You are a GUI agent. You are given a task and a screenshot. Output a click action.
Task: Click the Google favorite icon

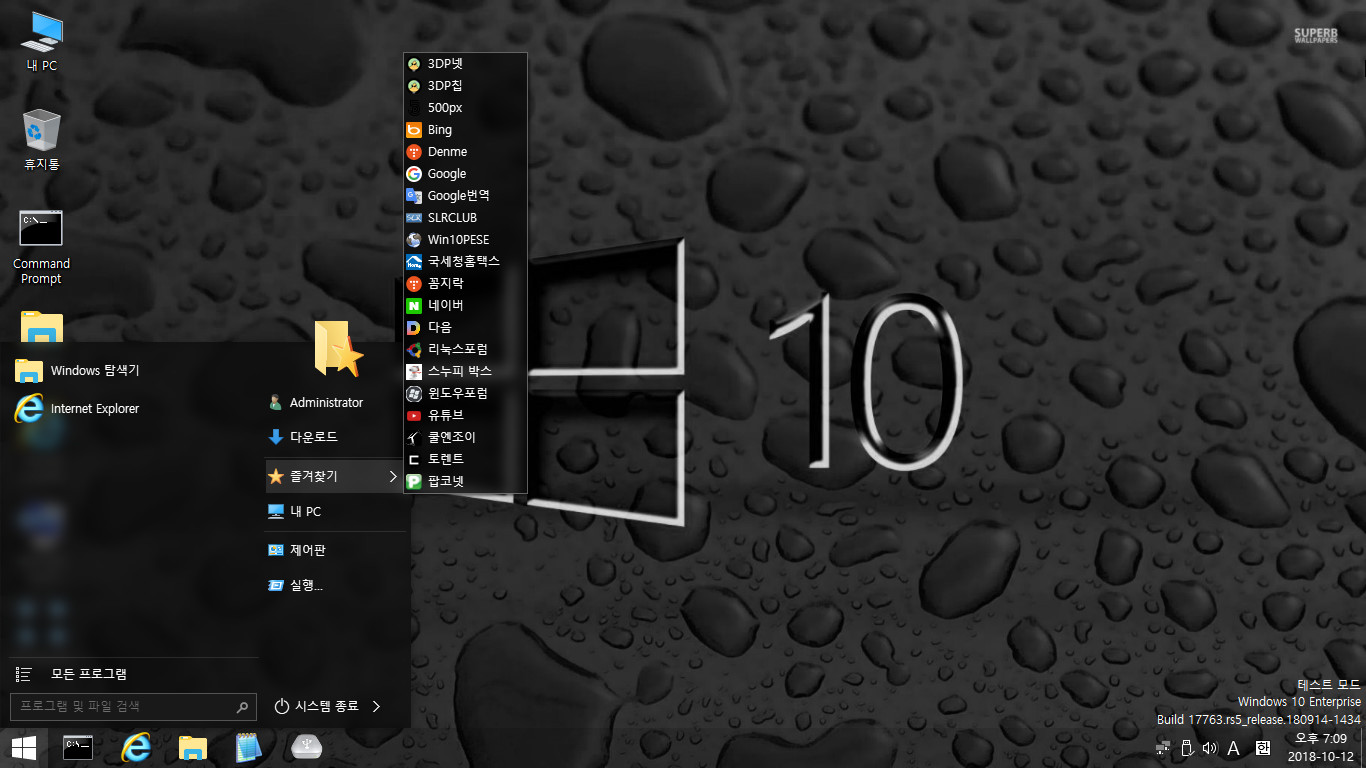click(414, 174)
